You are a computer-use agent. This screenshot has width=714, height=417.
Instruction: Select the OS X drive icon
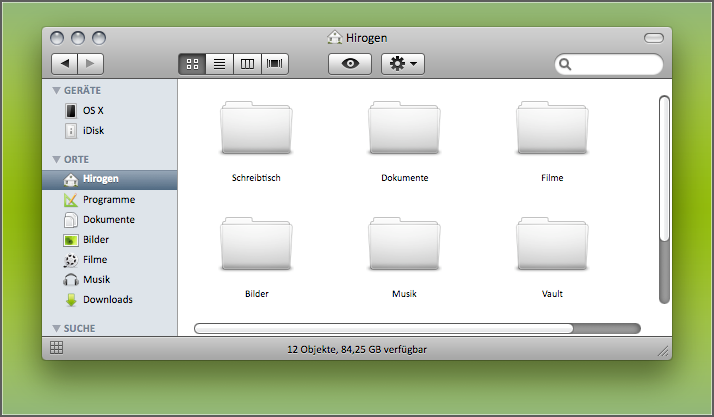point(71,111)
